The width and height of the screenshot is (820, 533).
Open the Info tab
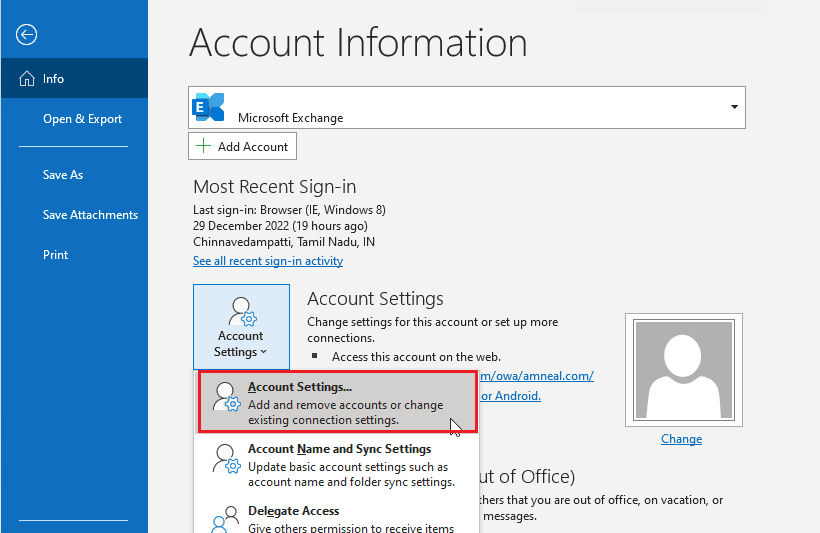(x=74, y=78)
